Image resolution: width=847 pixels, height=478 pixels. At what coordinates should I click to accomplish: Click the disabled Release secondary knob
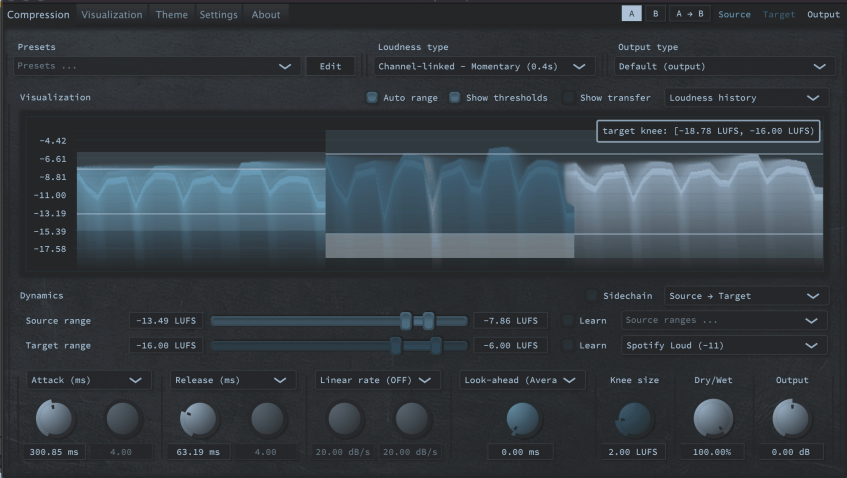point(267,419)
